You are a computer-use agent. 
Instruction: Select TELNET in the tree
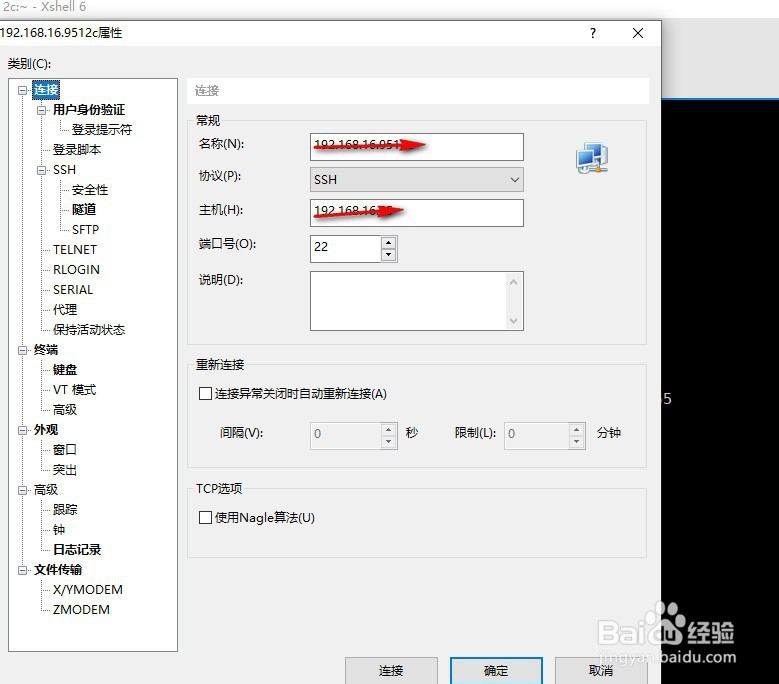(75, 249)
